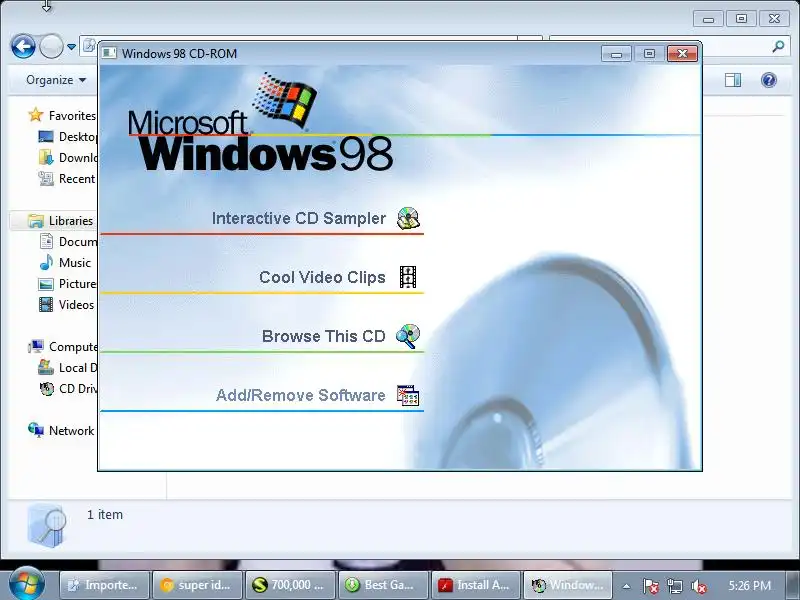Click the "1 item" text in the details pane
Image resolution: width=800 pixels, height=600 pixels.
tap(105, 514)
